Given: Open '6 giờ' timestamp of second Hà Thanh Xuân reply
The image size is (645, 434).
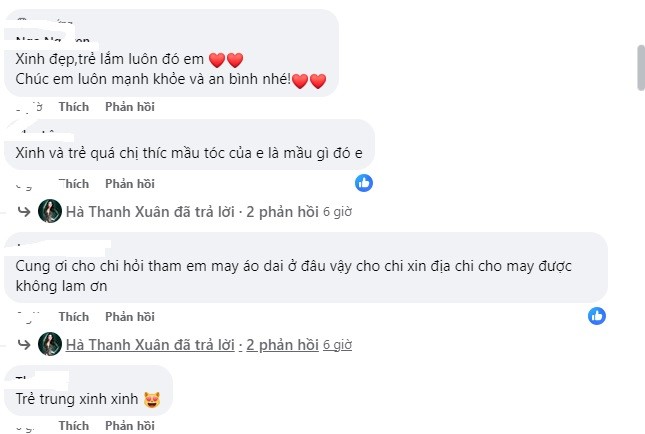Looking at the screenshot, I should (x=336, y=346).
